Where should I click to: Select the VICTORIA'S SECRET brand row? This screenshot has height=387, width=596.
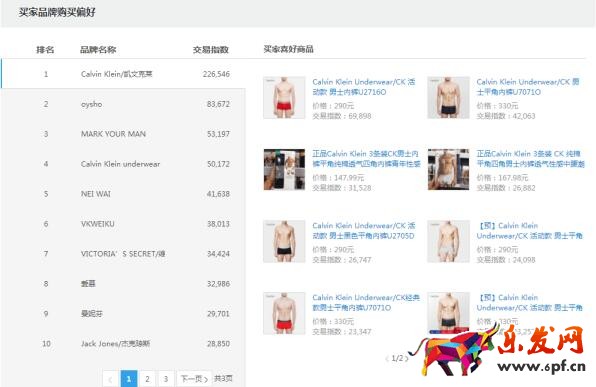123,254
